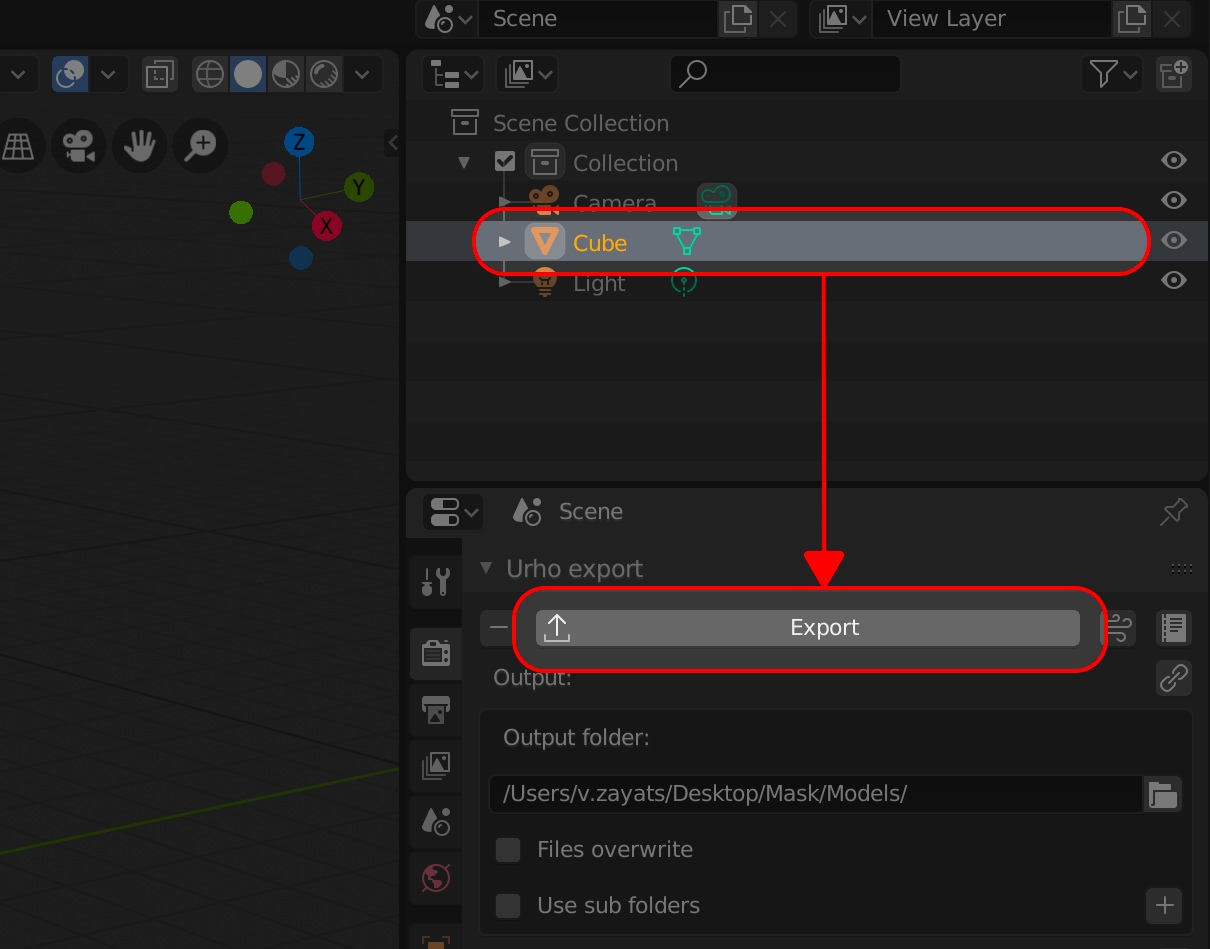Click the pin icon in properties header
The width and height of the screenshot is (1210, 949).
click(x=1173, y=512)
